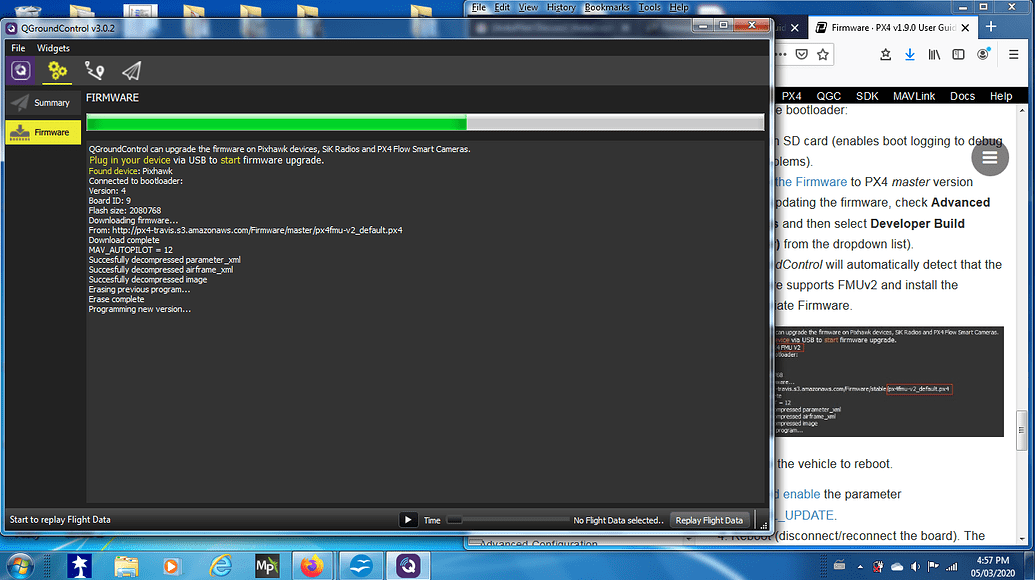
Task: Open the Firefox Tools menu
Action: (650, 7)
